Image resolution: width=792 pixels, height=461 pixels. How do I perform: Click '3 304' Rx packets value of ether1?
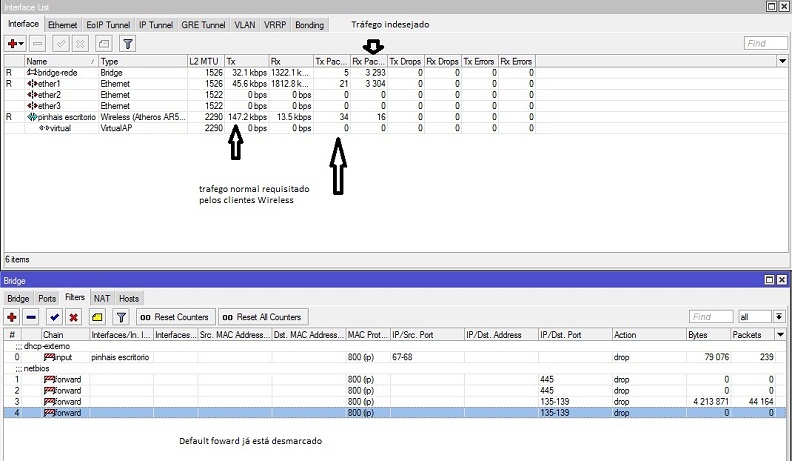[376, 84]
